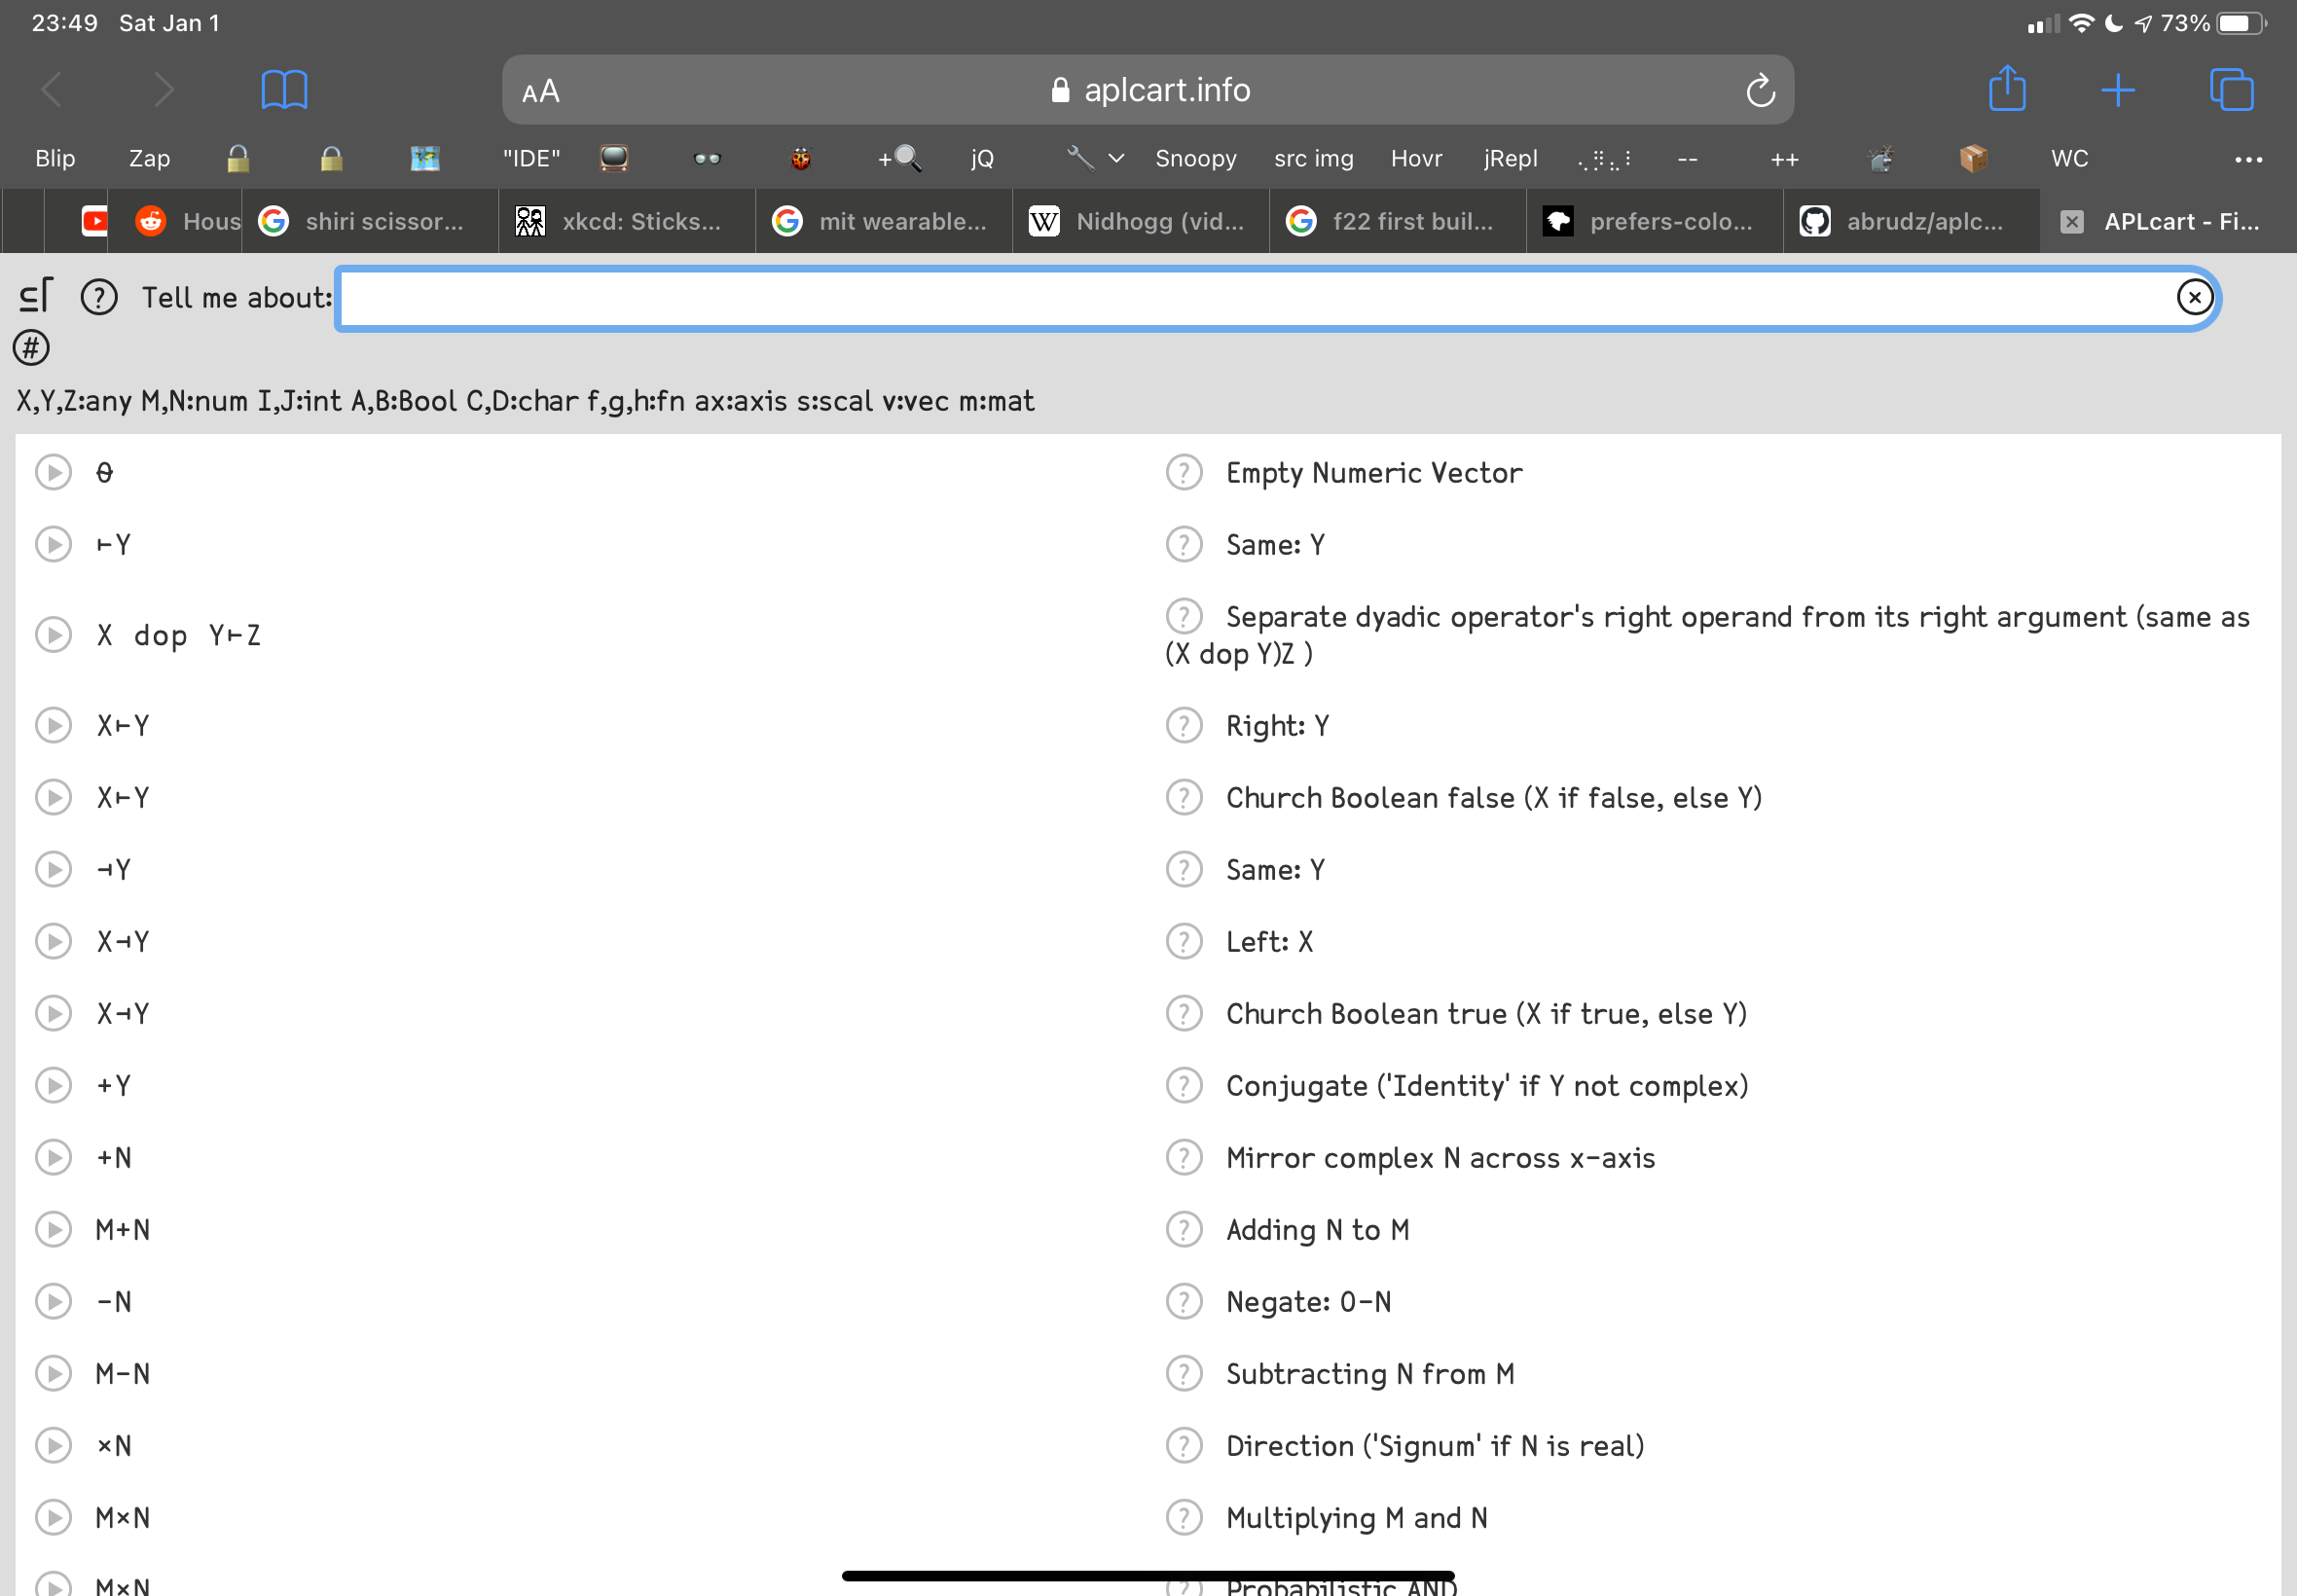Open Safari bookmarks book icon
The width and height of the screenshot is (2297, 1596).
284,90
